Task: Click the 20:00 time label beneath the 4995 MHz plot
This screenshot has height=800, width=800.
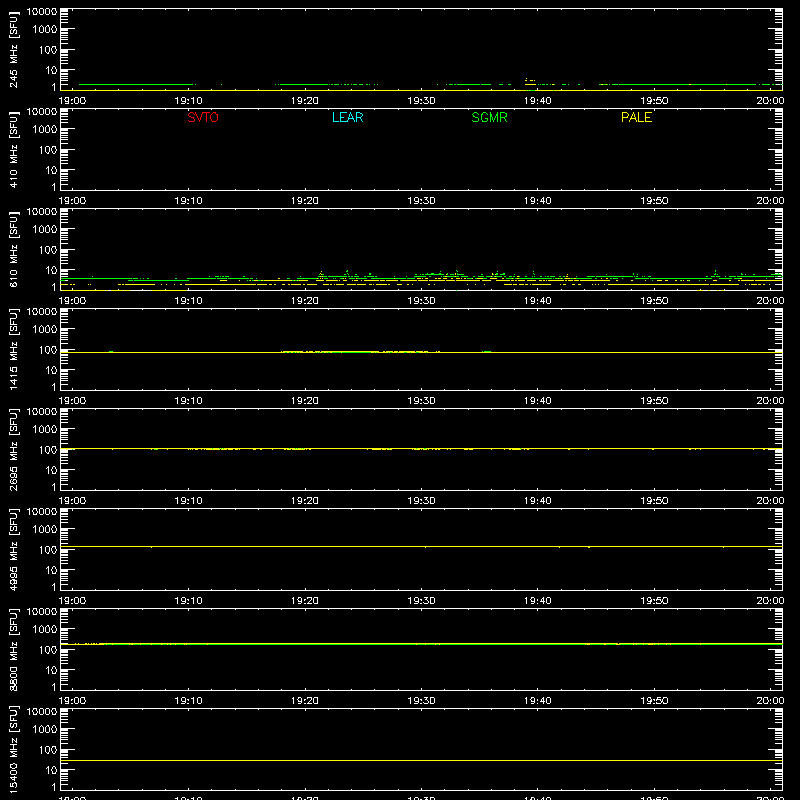Action: click(770, 601)
